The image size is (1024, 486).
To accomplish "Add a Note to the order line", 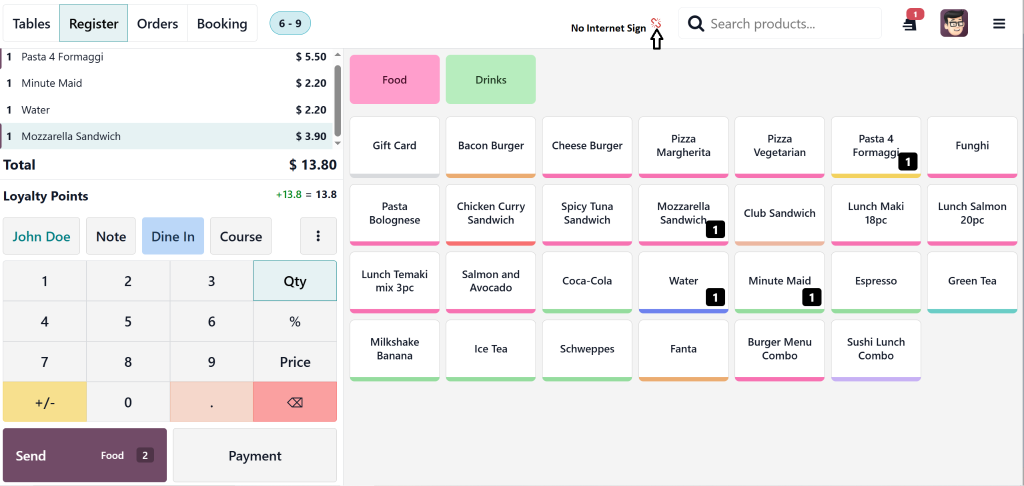I will pos(111,236).
